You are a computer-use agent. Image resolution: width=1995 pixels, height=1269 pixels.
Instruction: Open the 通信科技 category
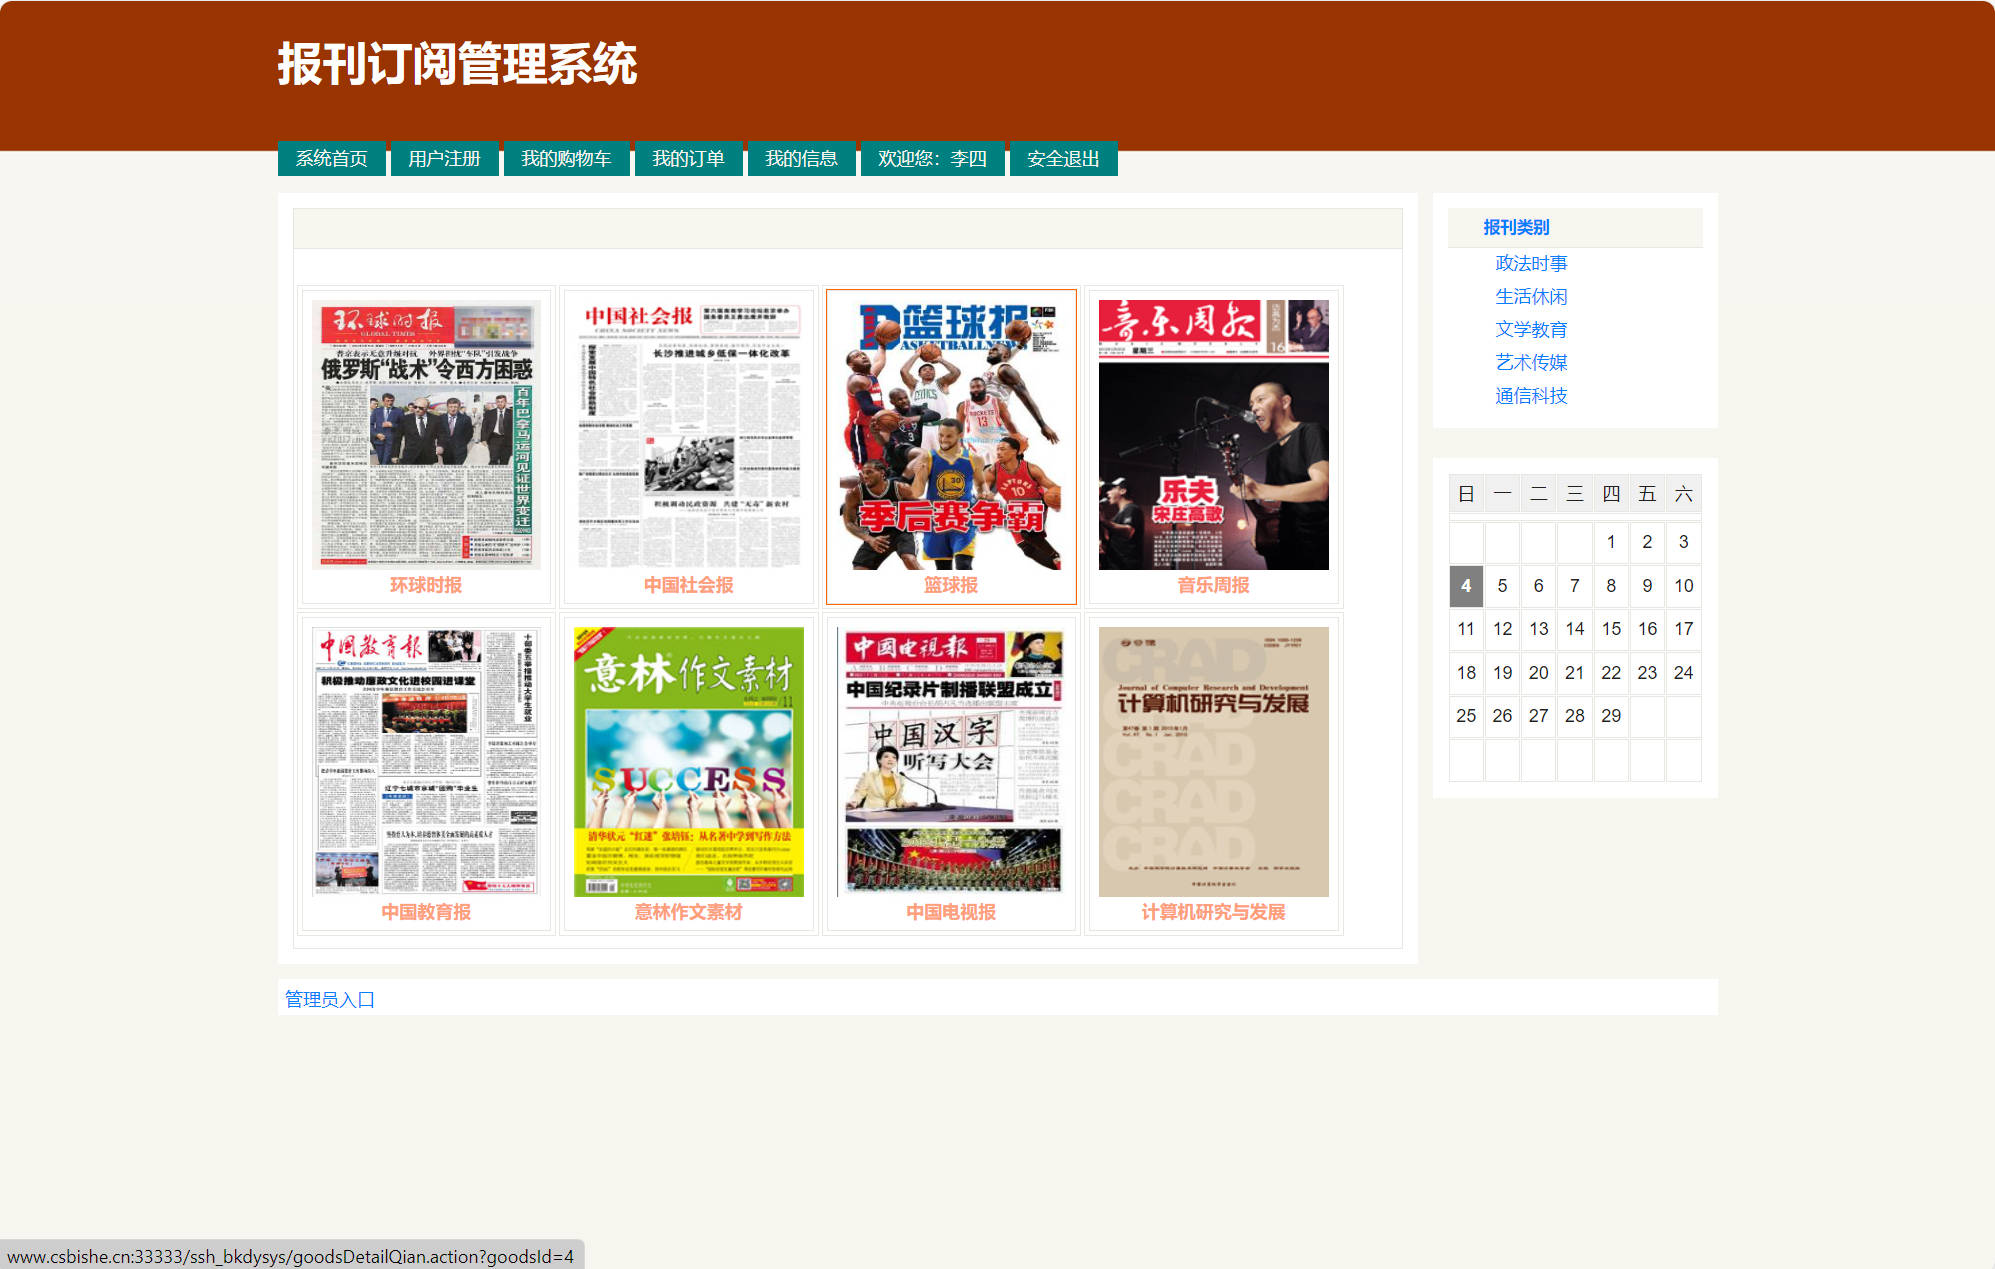pos(1530,396)
